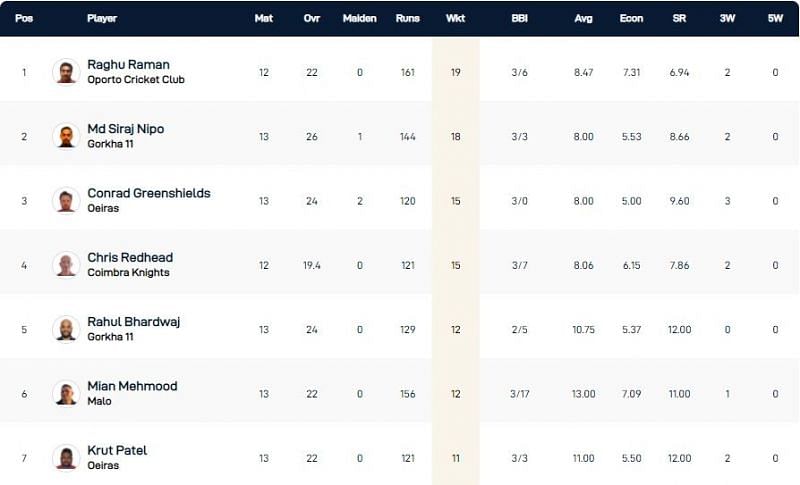Click Chris Redhead's avatar image
Viewport: 800px width, 485px height.
66,265
